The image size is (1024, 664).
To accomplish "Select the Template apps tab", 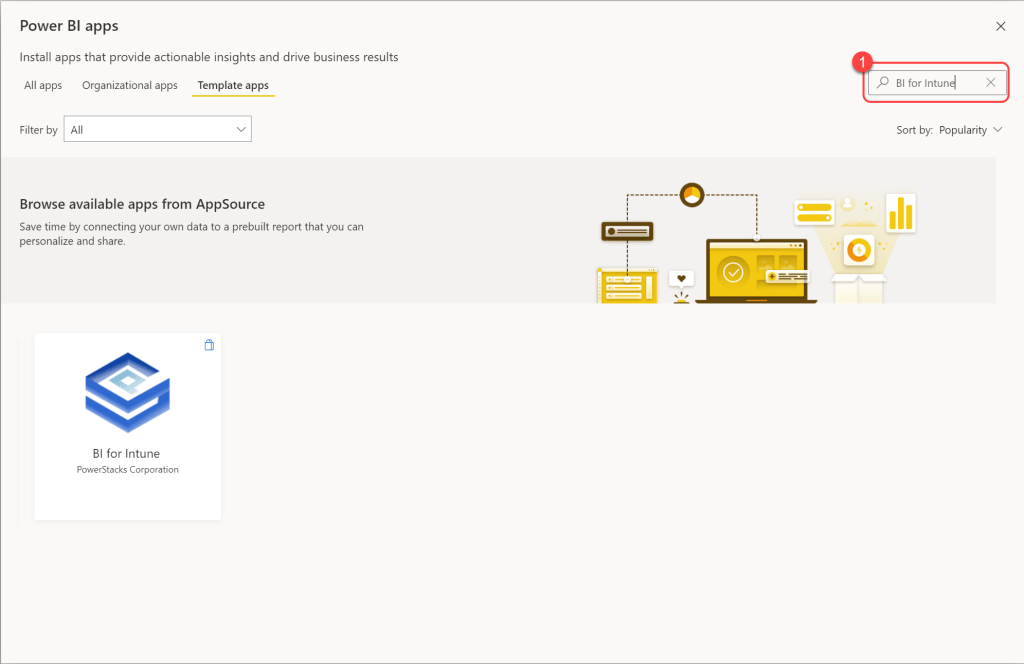I will pos(233,86).
